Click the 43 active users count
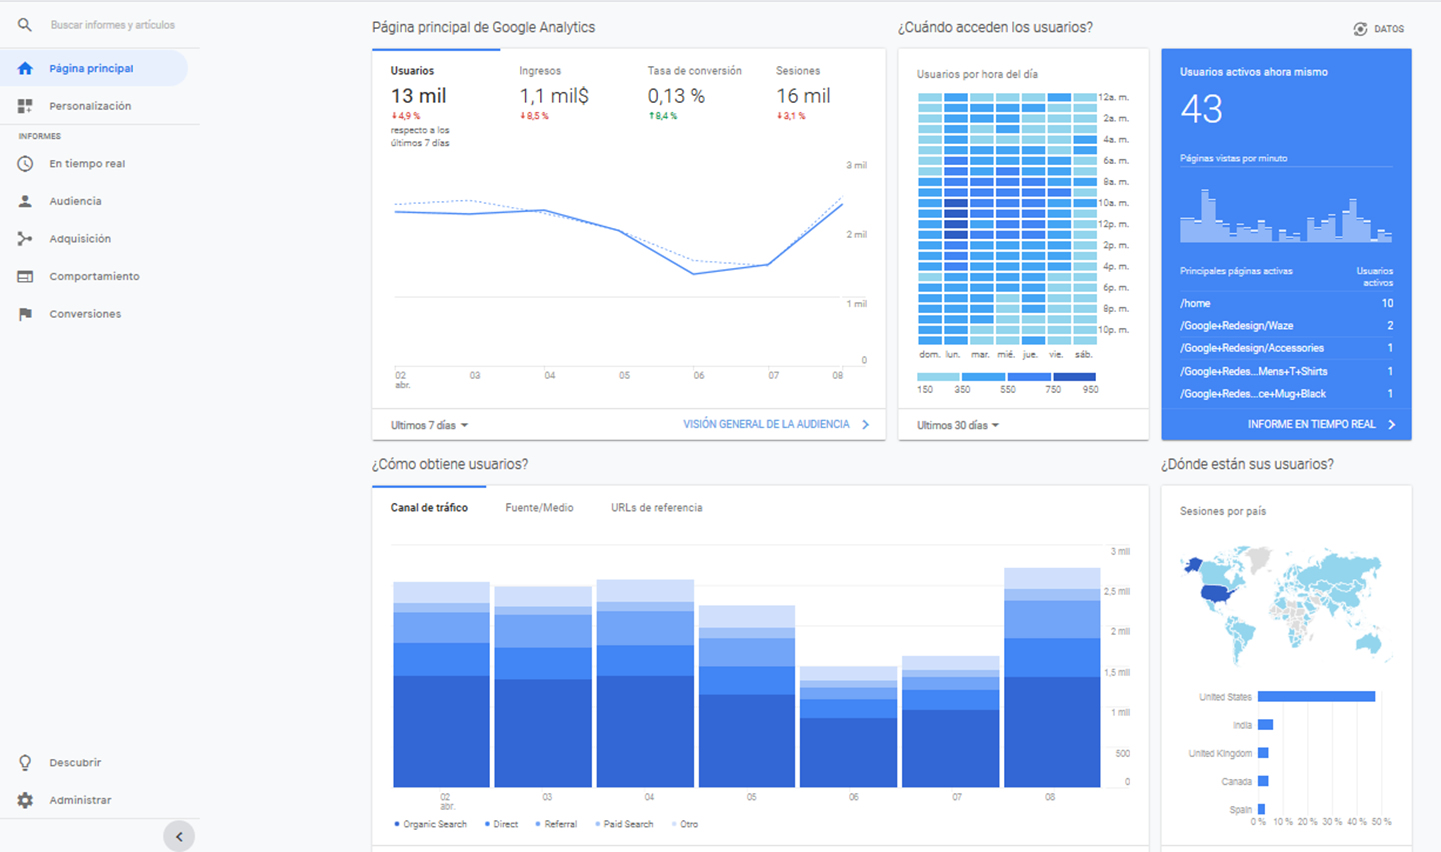1441x852 pixels. click(1201, 109)
